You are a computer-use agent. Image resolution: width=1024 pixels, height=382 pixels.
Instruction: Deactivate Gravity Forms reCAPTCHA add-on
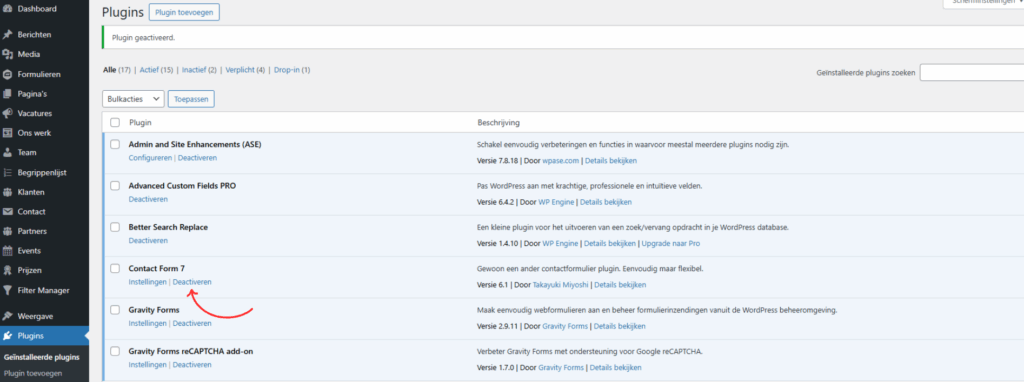point(192,364)
